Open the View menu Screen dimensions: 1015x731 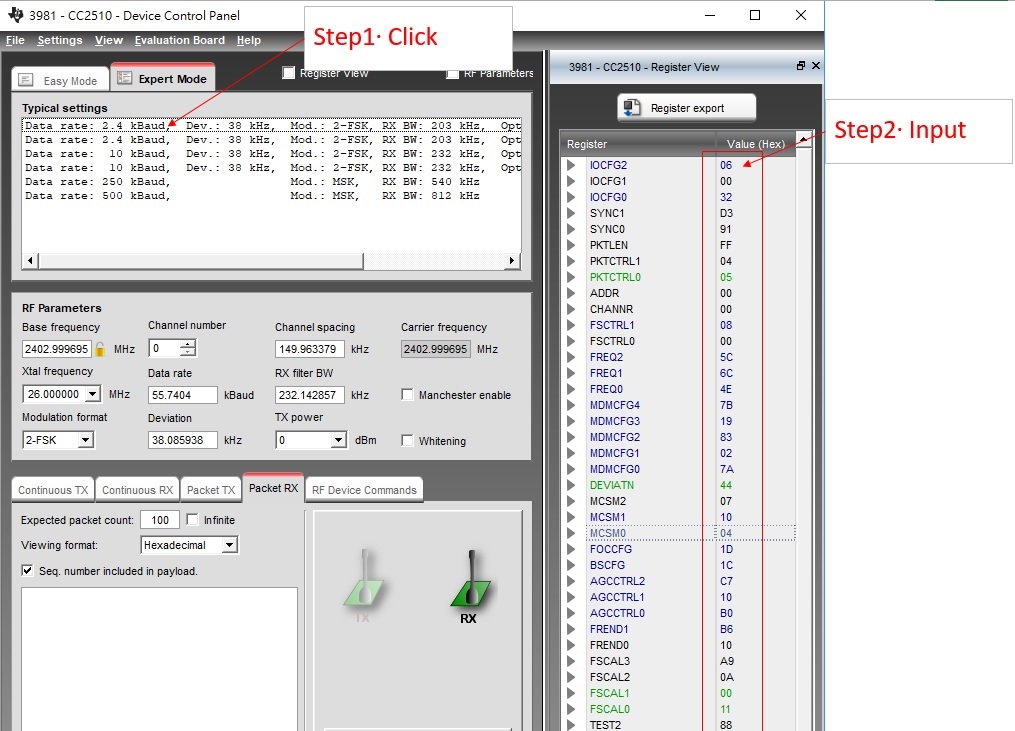click(108, 40)
